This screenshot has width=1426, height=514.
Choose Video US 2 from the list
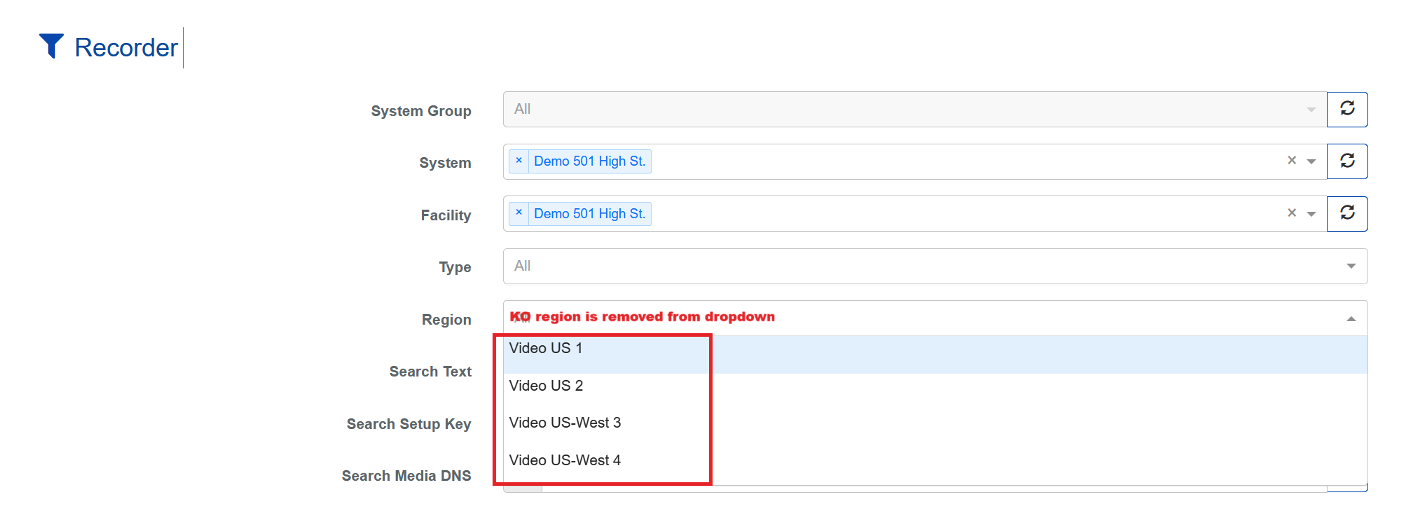(x=546, y=386)
